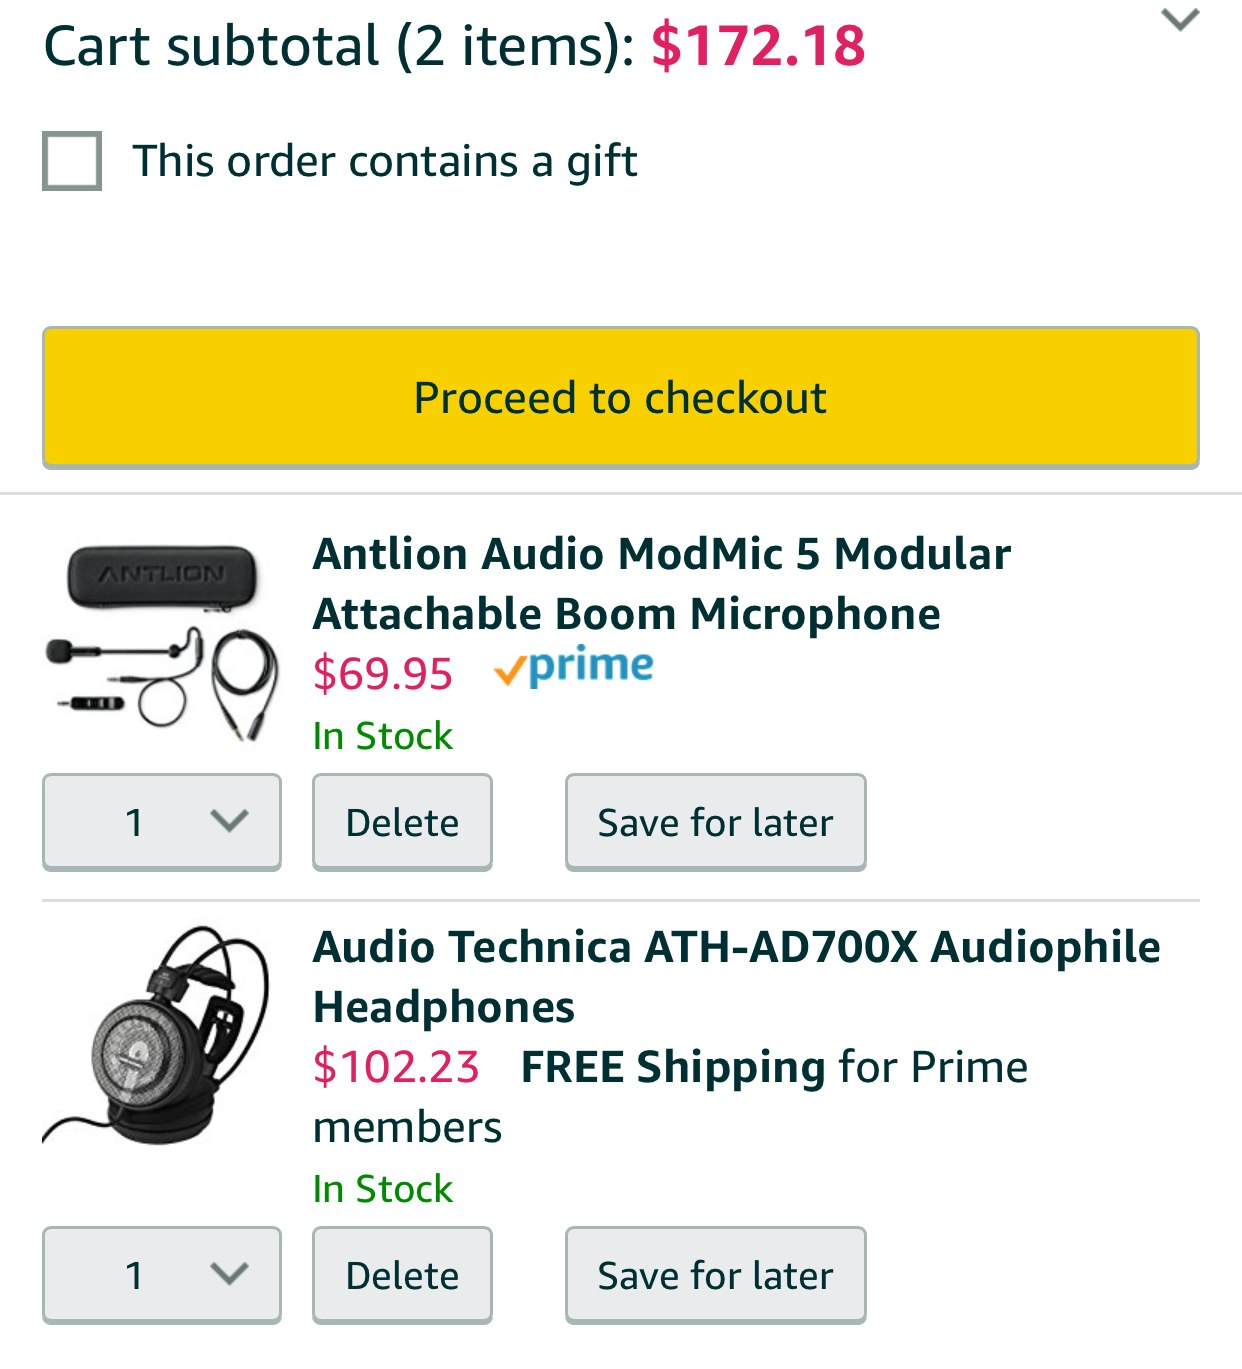Click 'In Stock' under the headphones

tap(382, 1189)
